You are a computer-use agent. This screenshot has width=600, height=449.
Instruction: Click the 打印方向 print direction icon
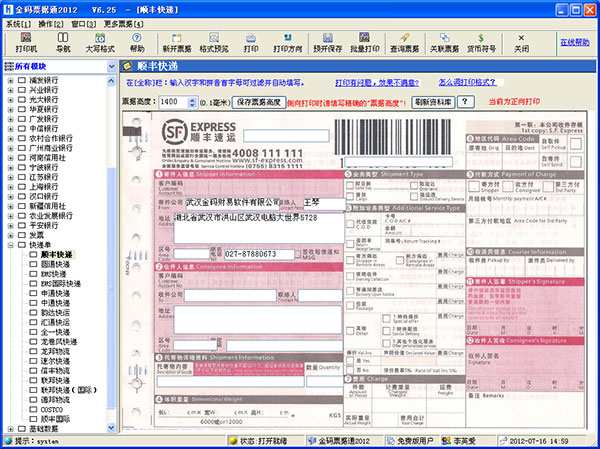click(x=287, y=38)
